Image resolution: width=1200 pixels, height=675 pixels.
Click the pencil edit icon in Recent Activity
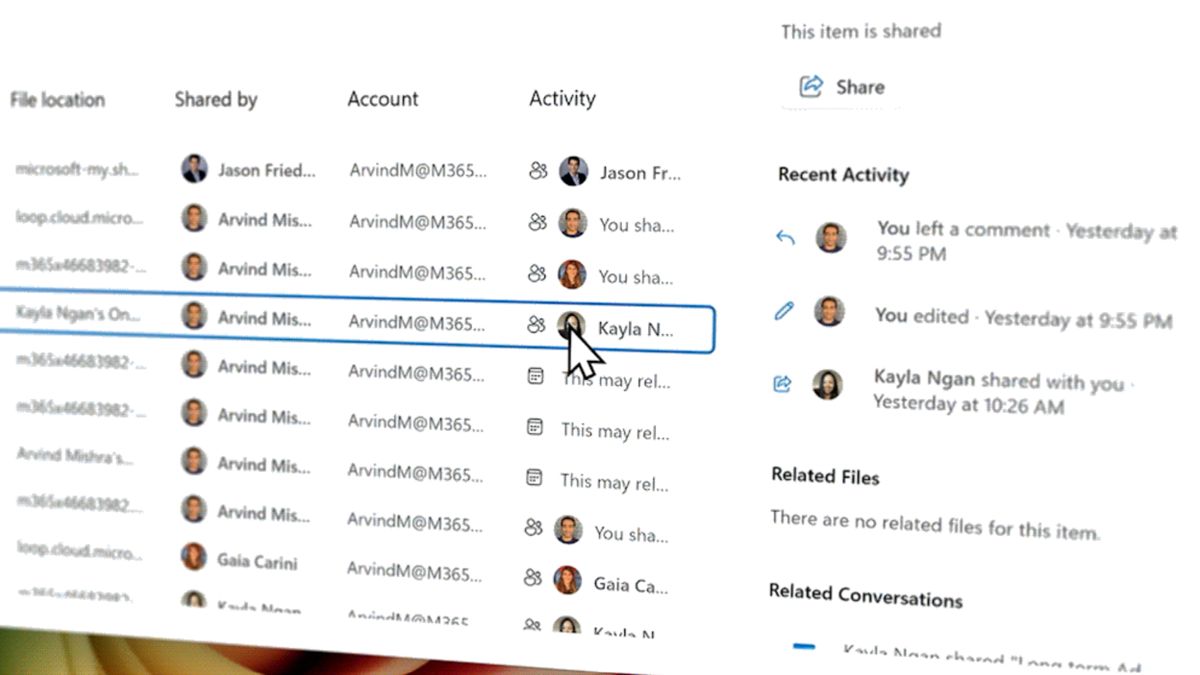[x=785, y=311]
